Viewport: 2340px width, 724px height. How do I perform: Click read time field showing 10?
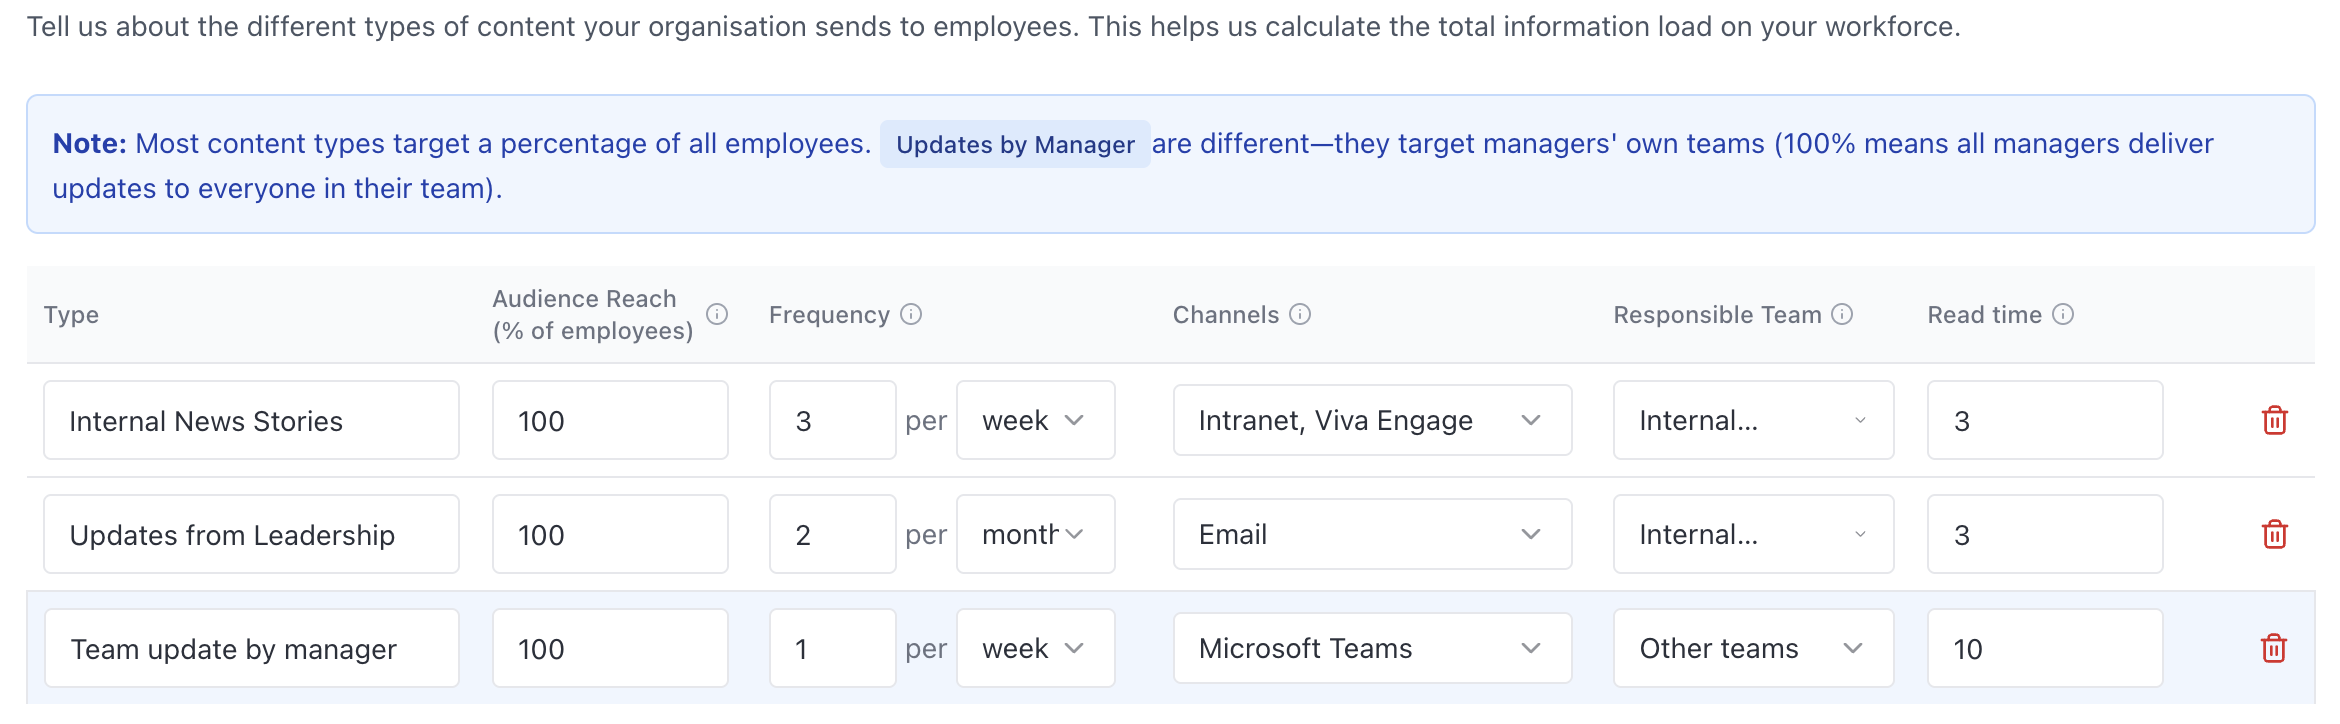[2044, 649]
